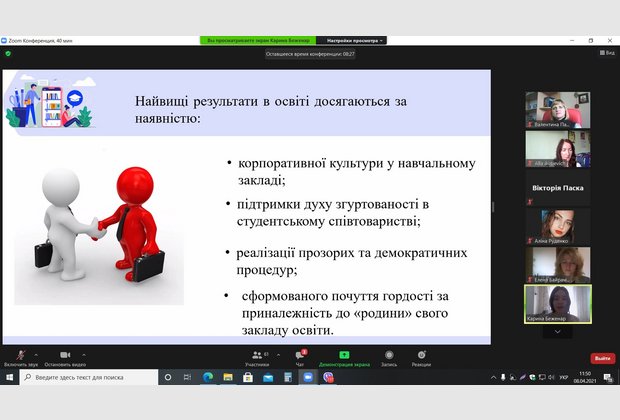This screenshot has height=420, width=620.
Task: Select Аліна Руденко participant video thumbnail
Action: coord(558,227)
